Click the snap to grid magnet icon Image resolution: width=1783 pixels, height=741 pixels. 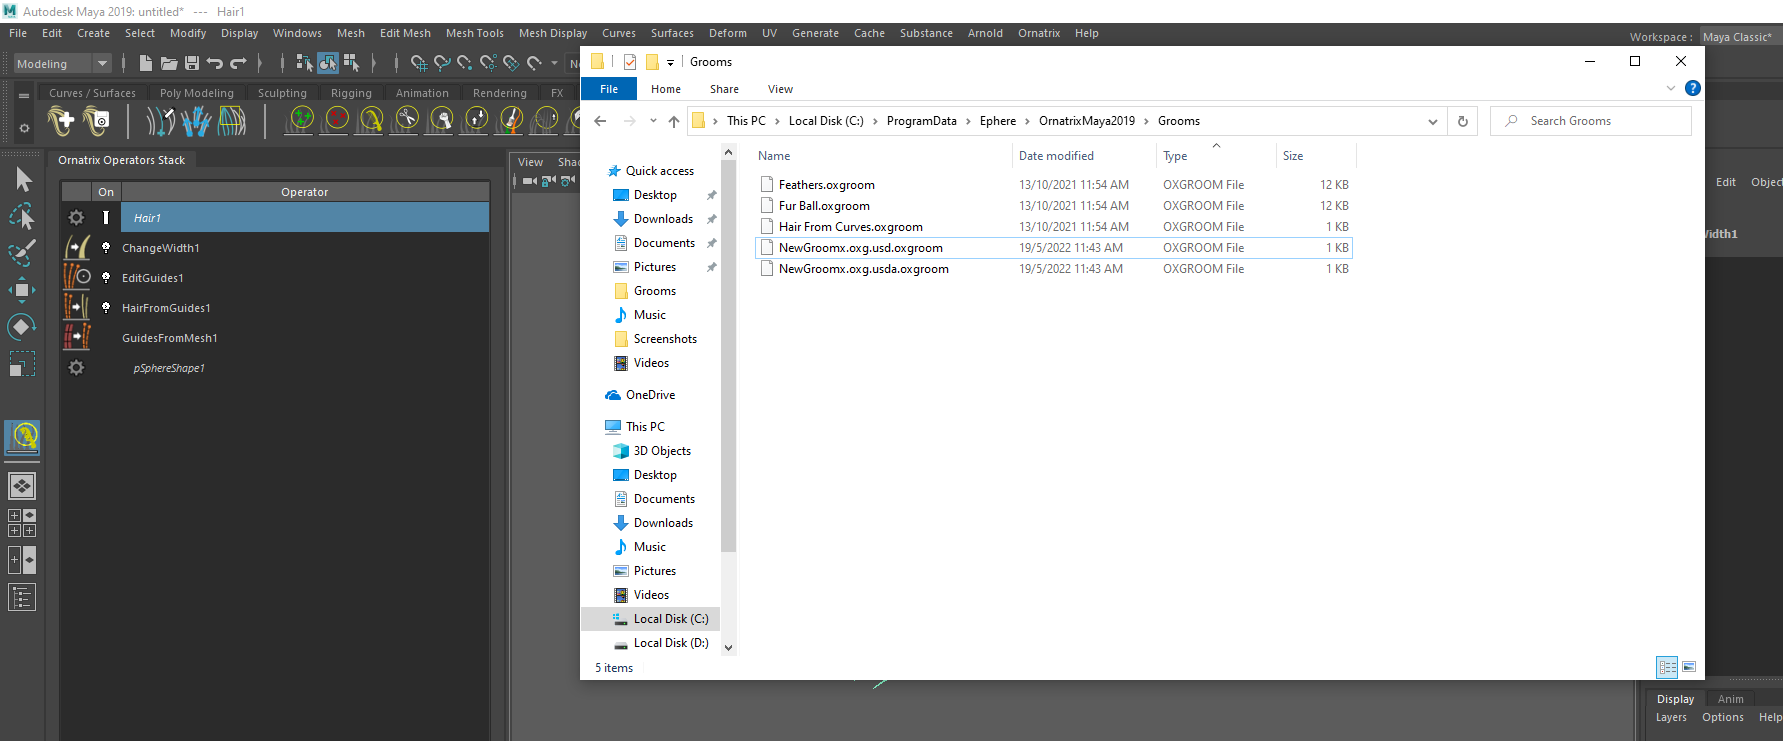pyautogui.click(x=419, y=63)
